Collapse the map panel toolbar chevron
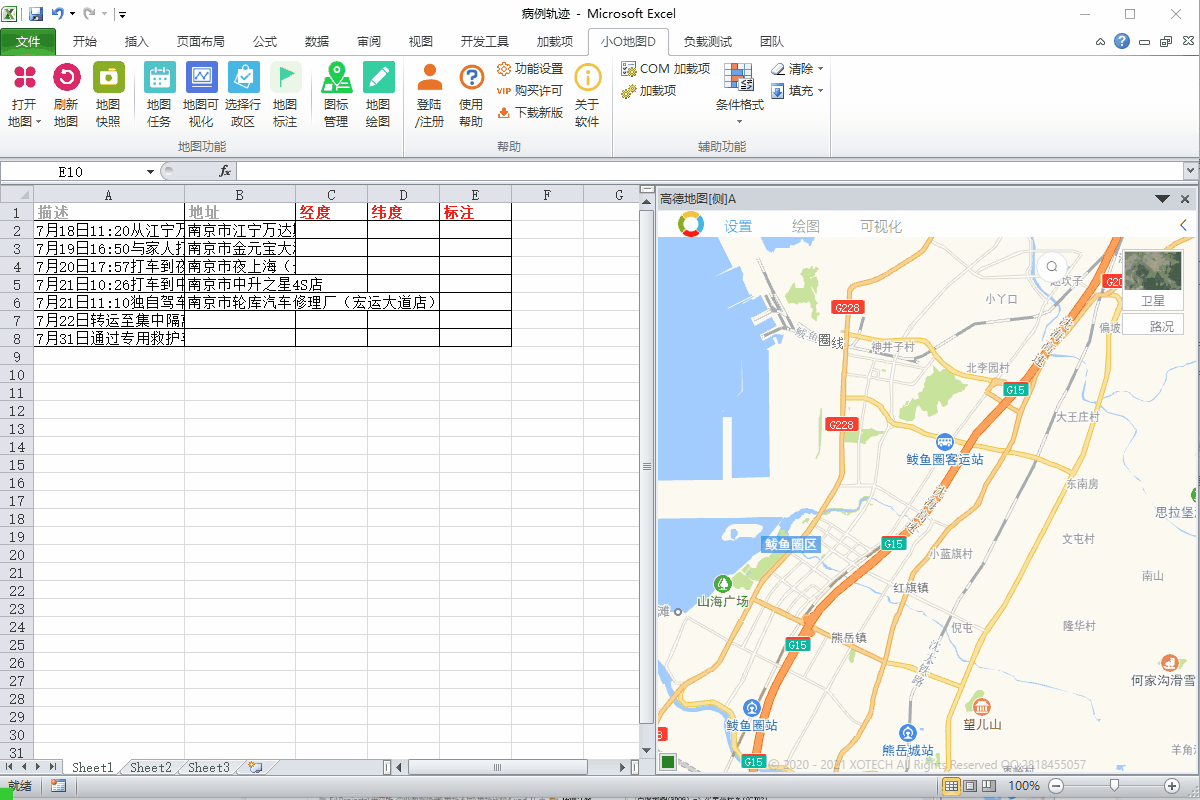Image resolution: width=1200 pixels, height=800 pixels. [x=1184, y=226]
